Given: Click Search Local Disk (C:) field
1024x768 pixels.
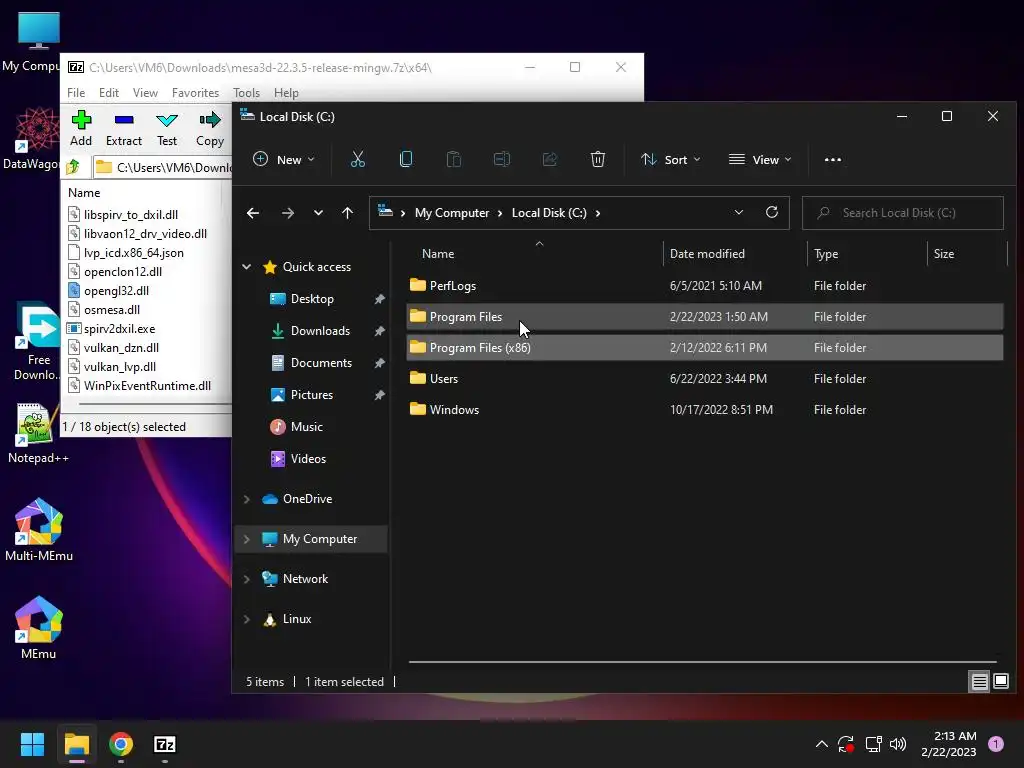Looking at the screenshot, I should click(x=903, y=213).
